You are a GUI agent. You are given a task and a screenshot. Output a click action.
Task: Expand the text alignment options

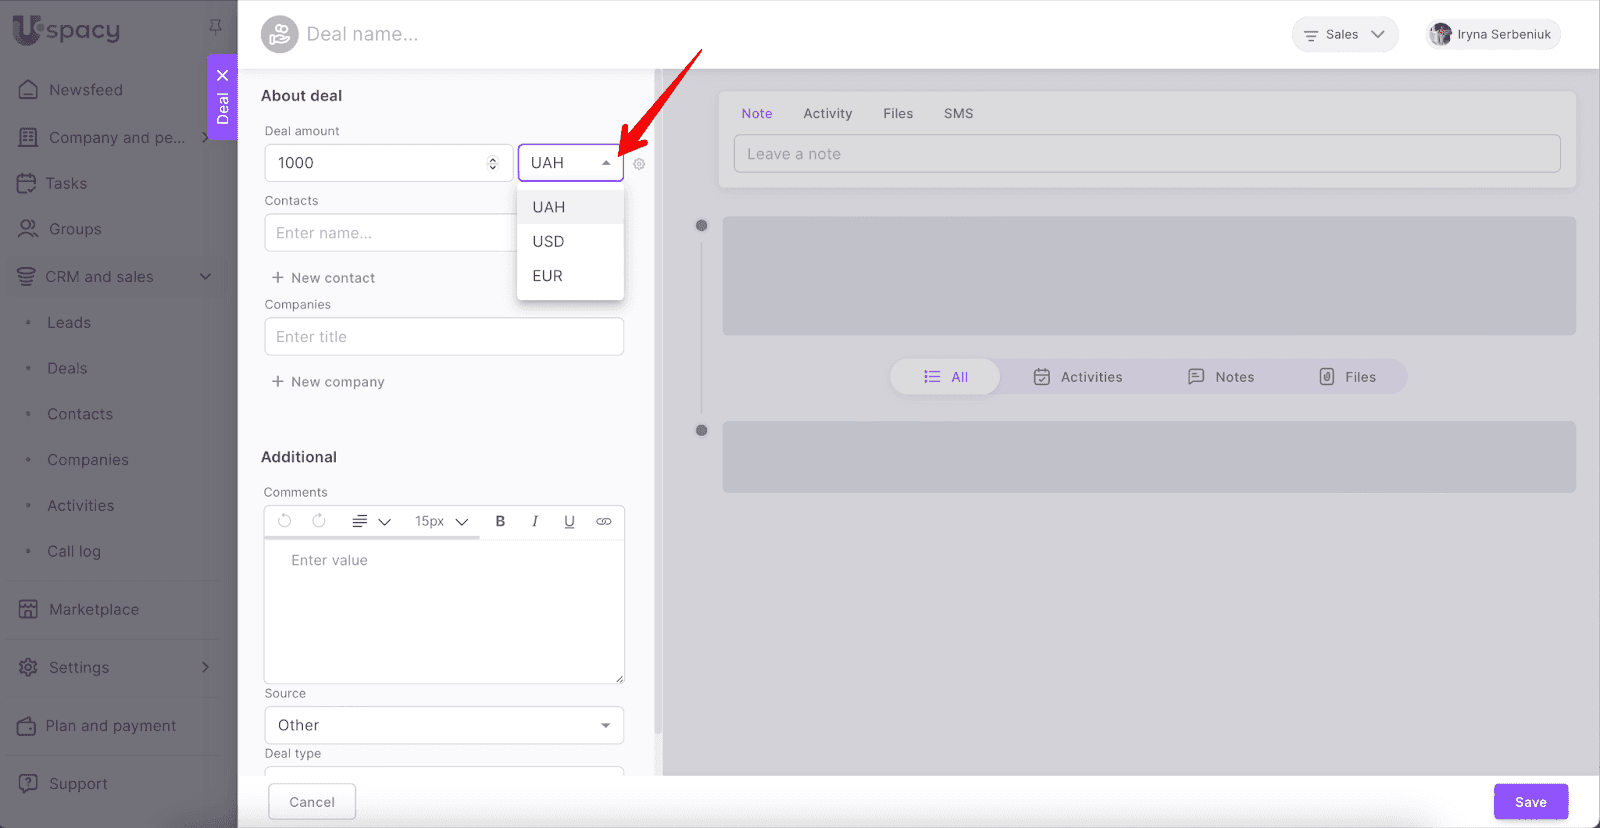pyautogui.click(x=370, y=521)
